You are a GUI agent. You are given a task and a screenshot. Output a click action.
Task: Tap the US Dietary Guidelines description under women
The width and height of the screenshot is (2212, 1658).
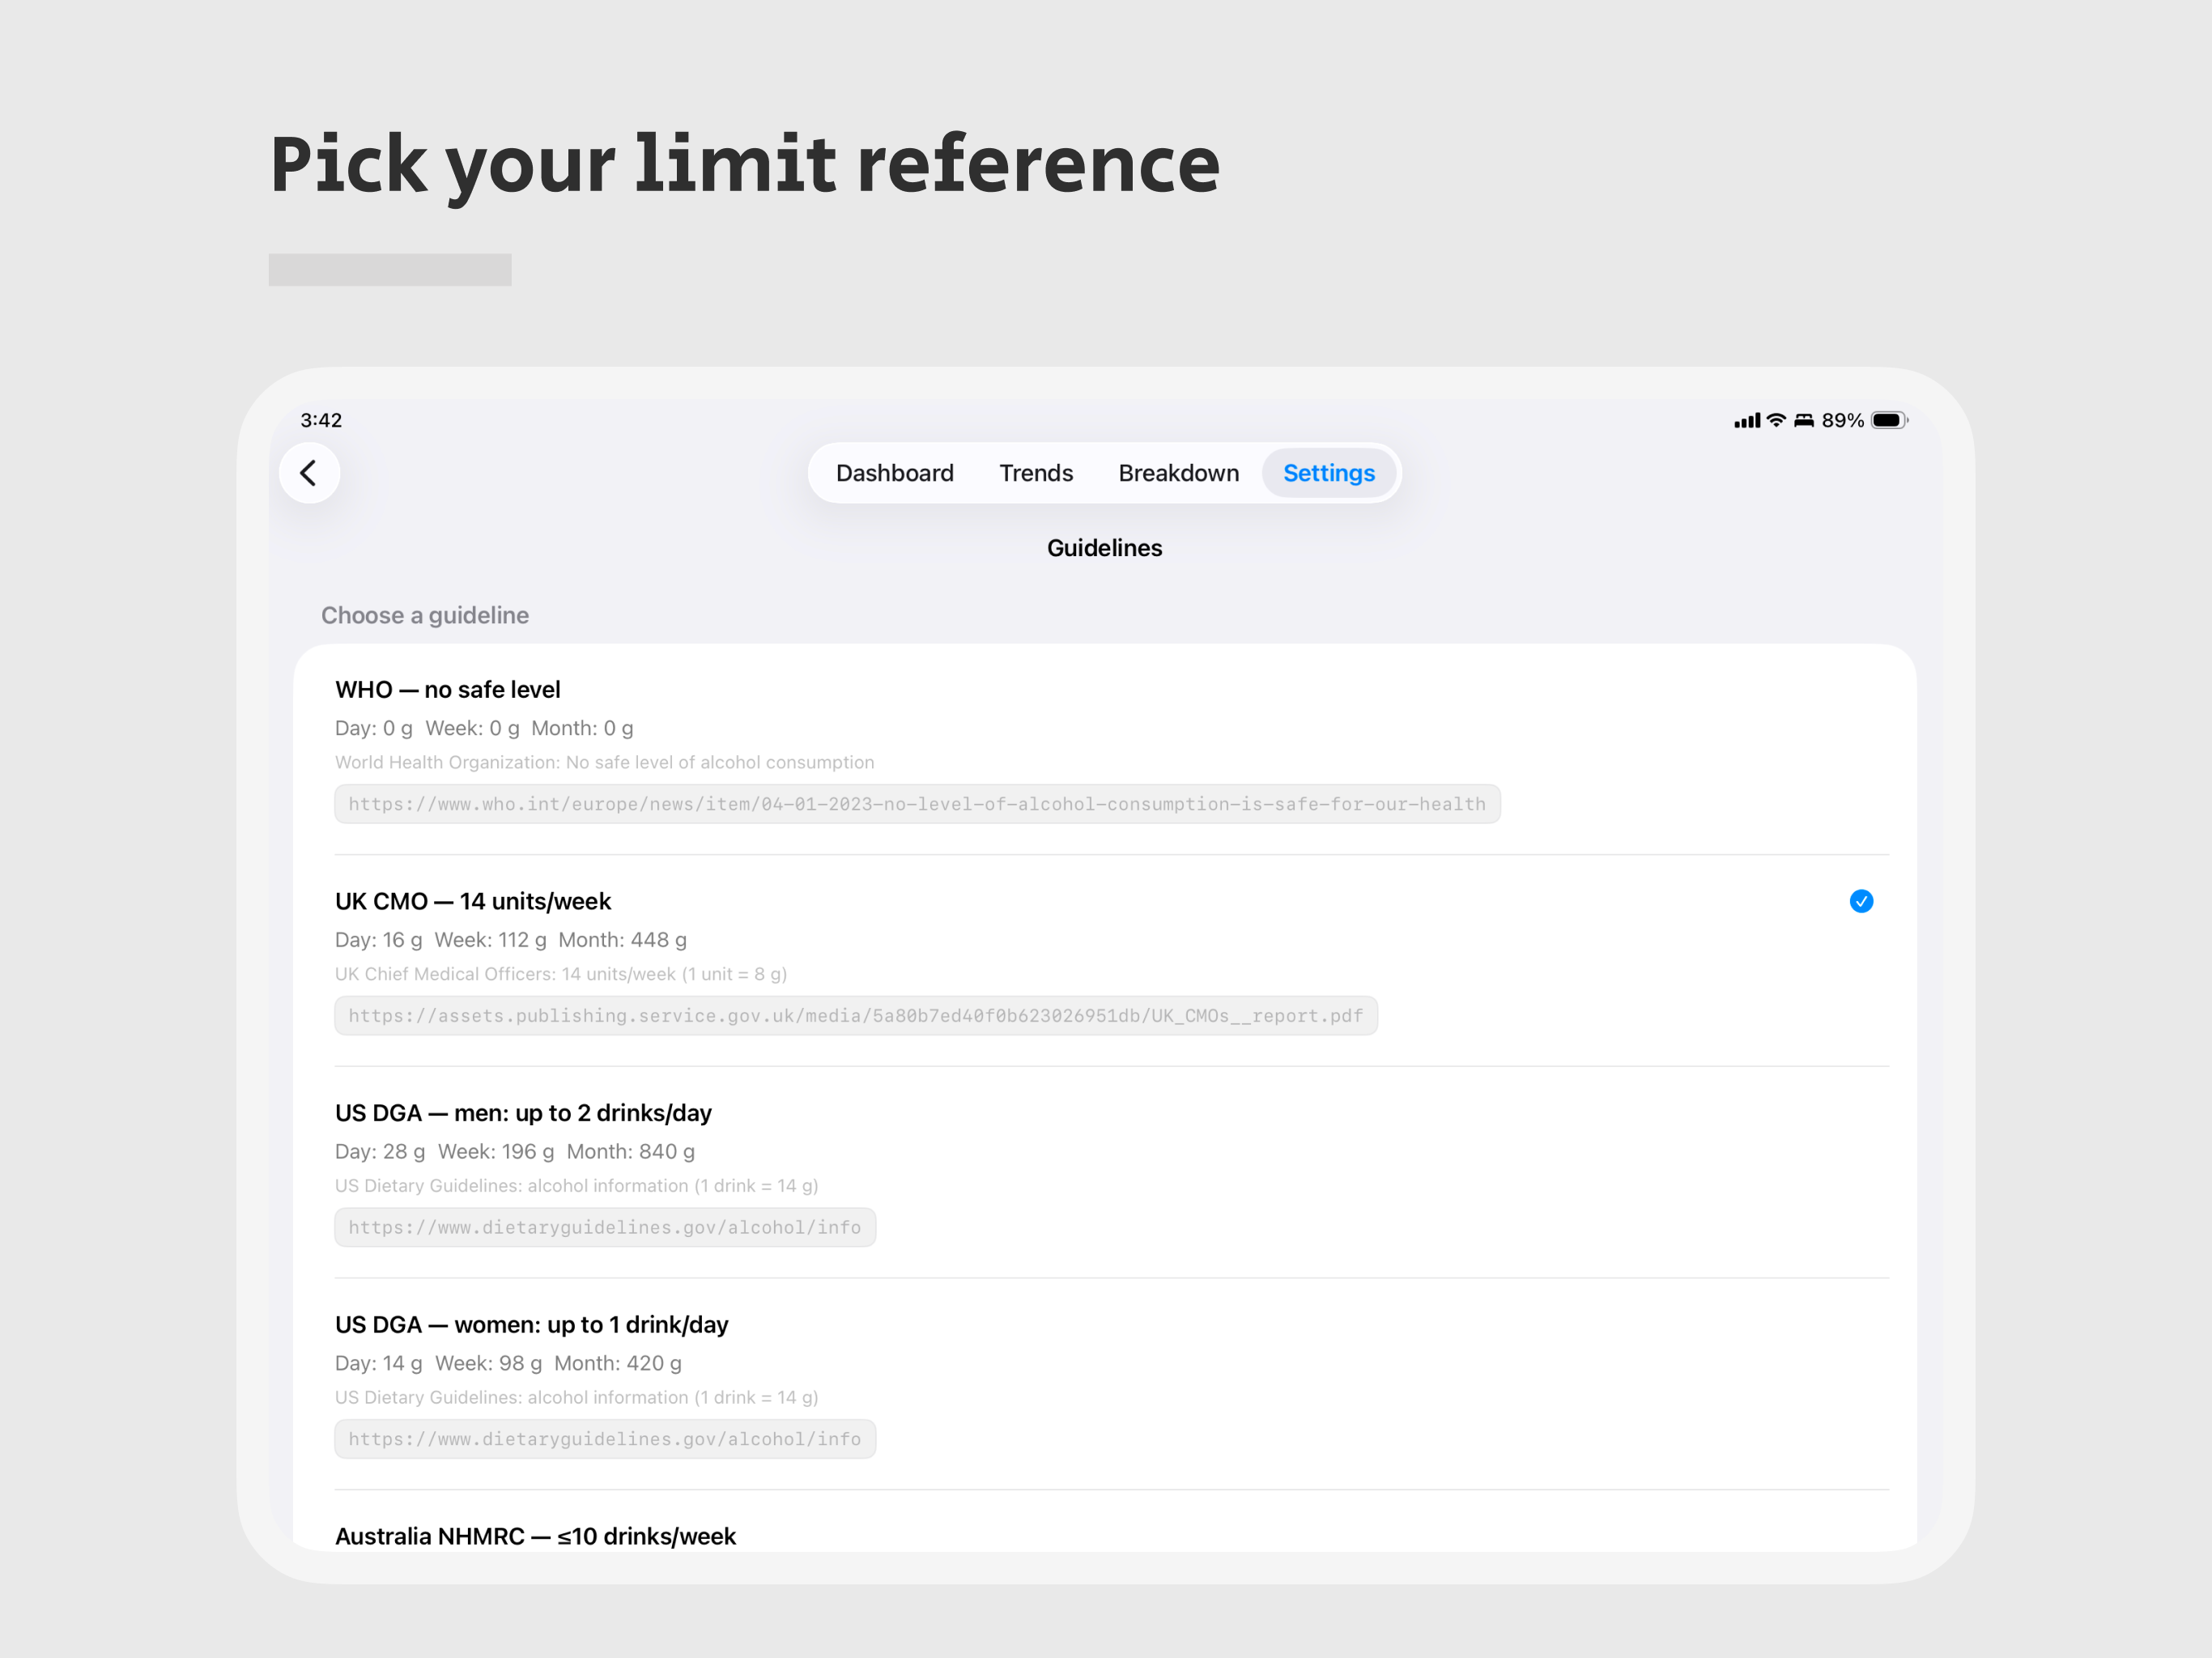pos(576,1398)
